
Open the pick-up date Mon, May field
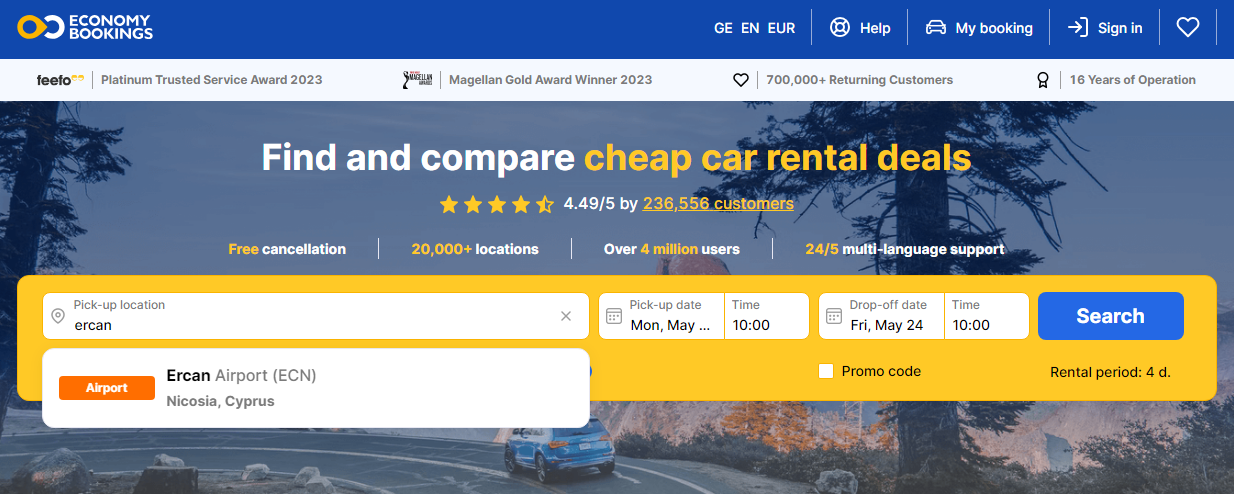pyautogui.click(x=662, y=316)
